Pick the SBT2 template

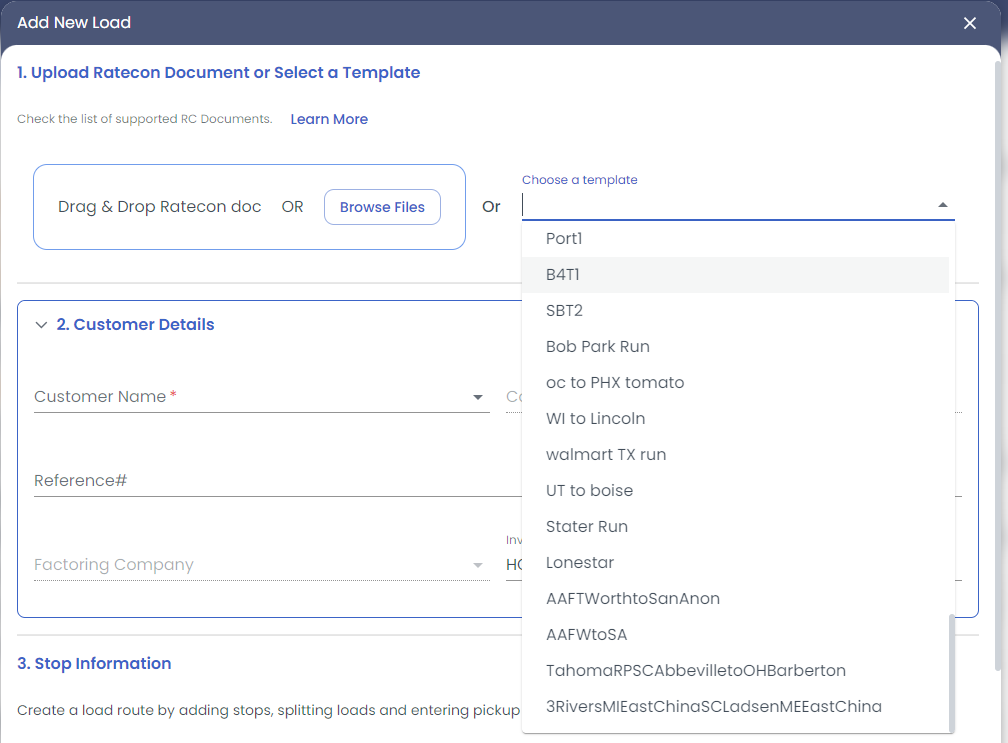pyautogui.click(x=564, y=310)
